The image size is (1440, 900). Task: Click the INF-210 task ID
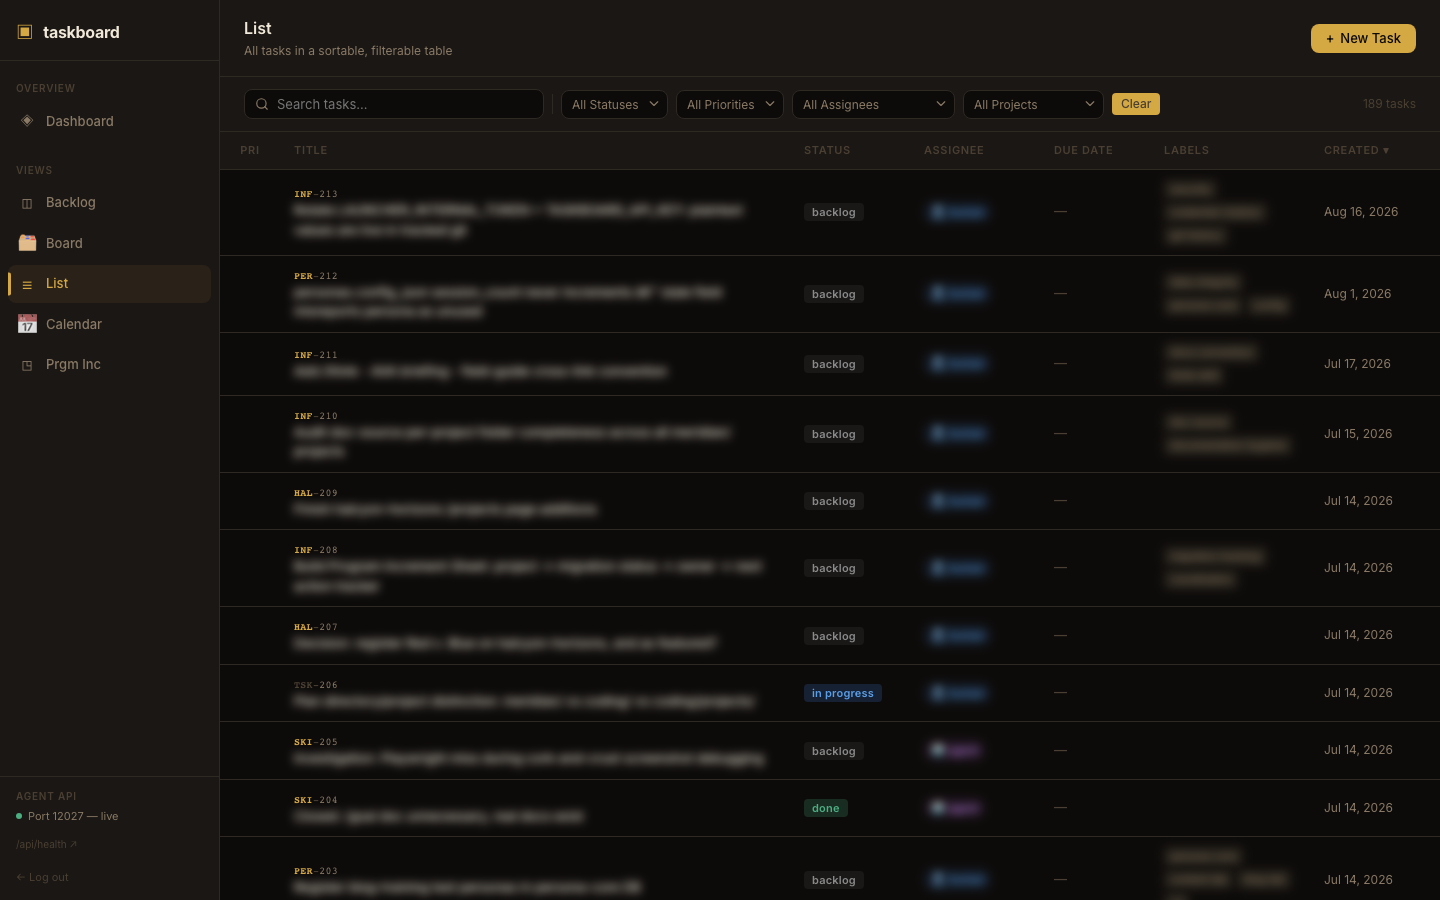tap(316, 416)
